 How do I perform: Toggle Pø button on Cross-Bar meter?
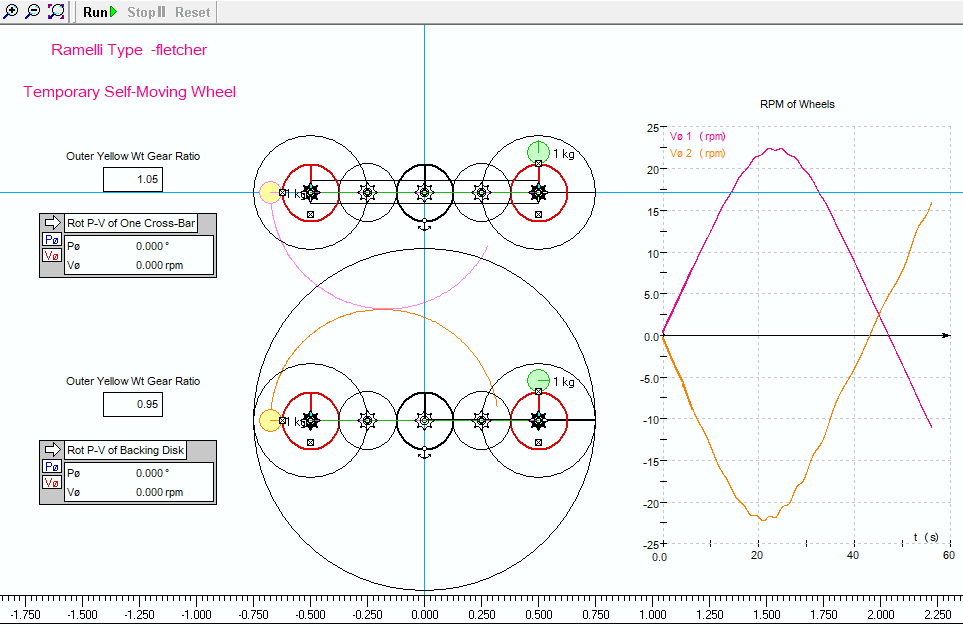52,240
